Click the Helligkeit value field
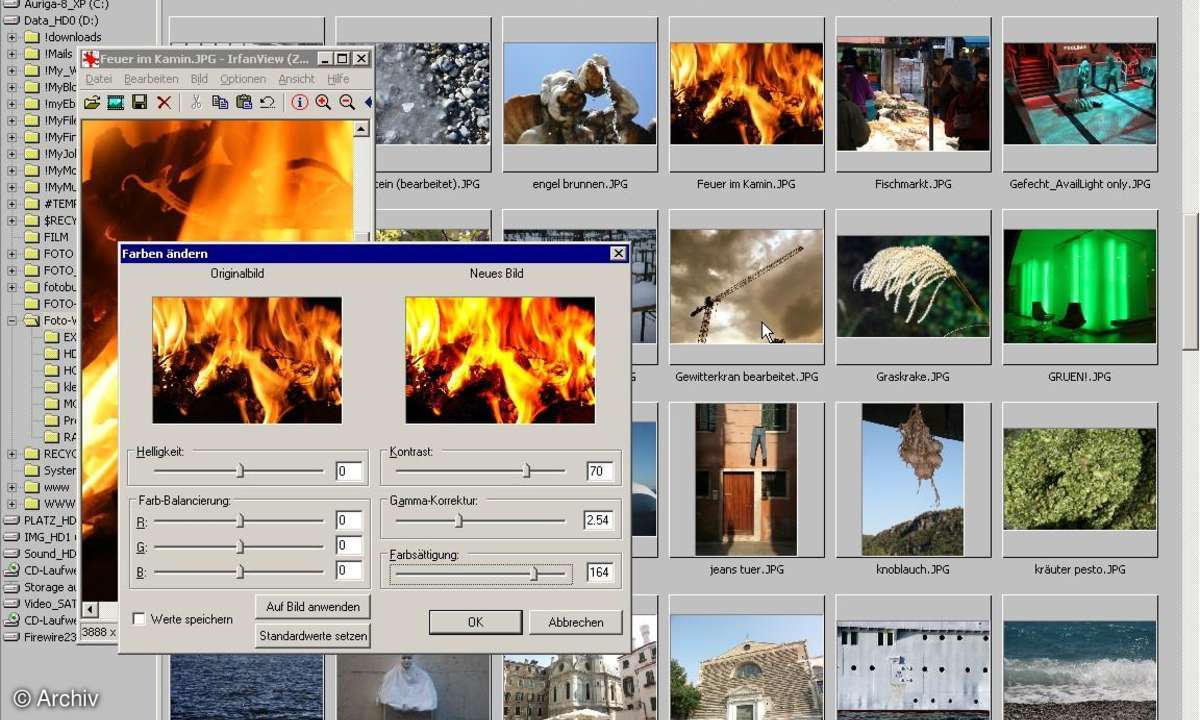 point(349,471)
